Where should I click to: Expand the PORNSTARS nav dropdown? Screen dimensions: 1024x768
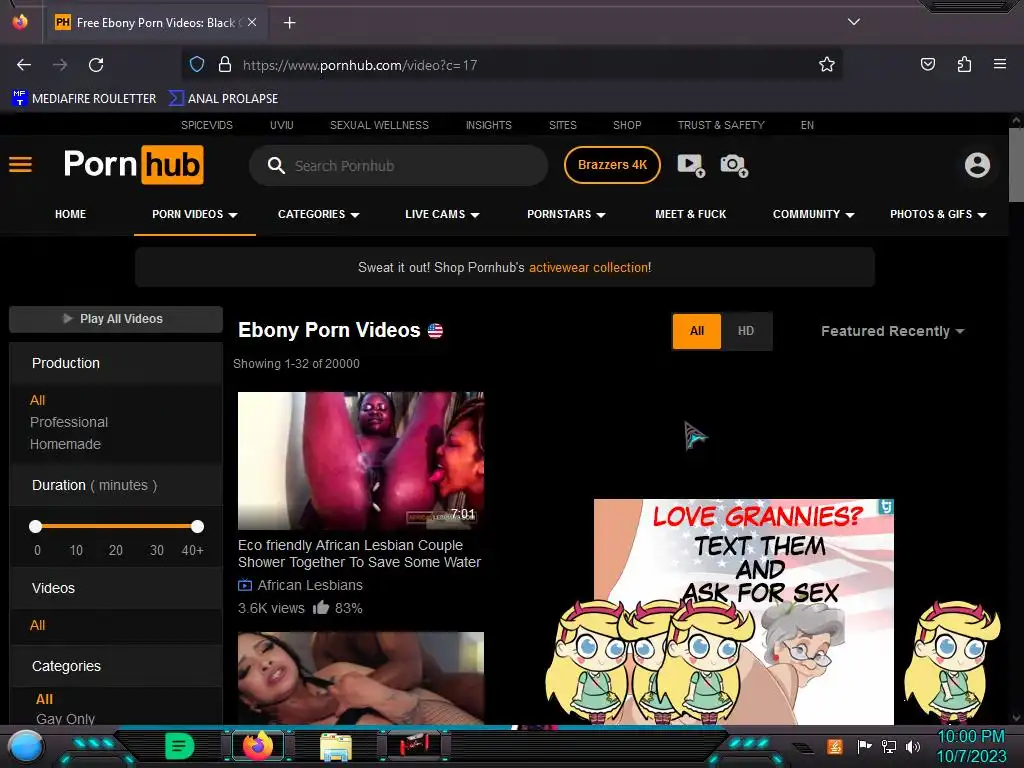[x=566, y=214]
